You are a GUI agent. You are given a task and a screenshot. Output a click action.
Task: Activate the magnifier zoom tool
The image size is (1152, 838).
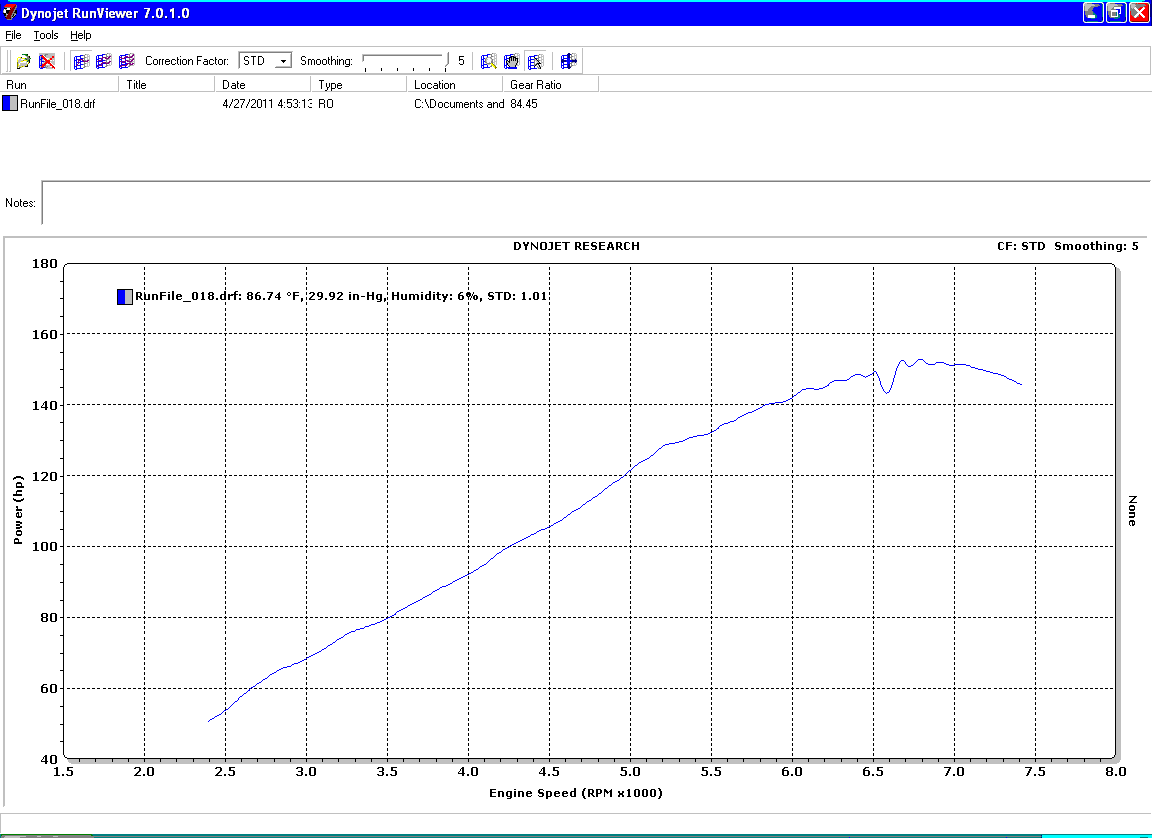489,61
